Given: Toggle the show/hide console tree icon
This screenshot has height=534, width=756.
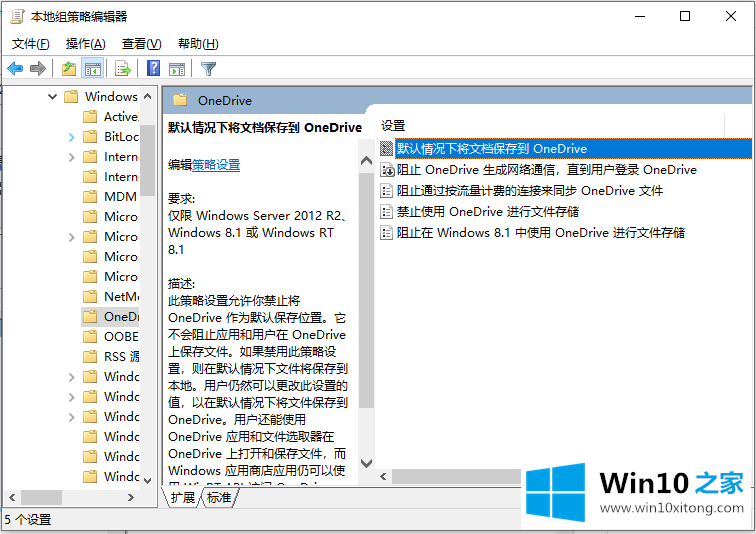Looking at the screenshot, I should coord(92,69).
